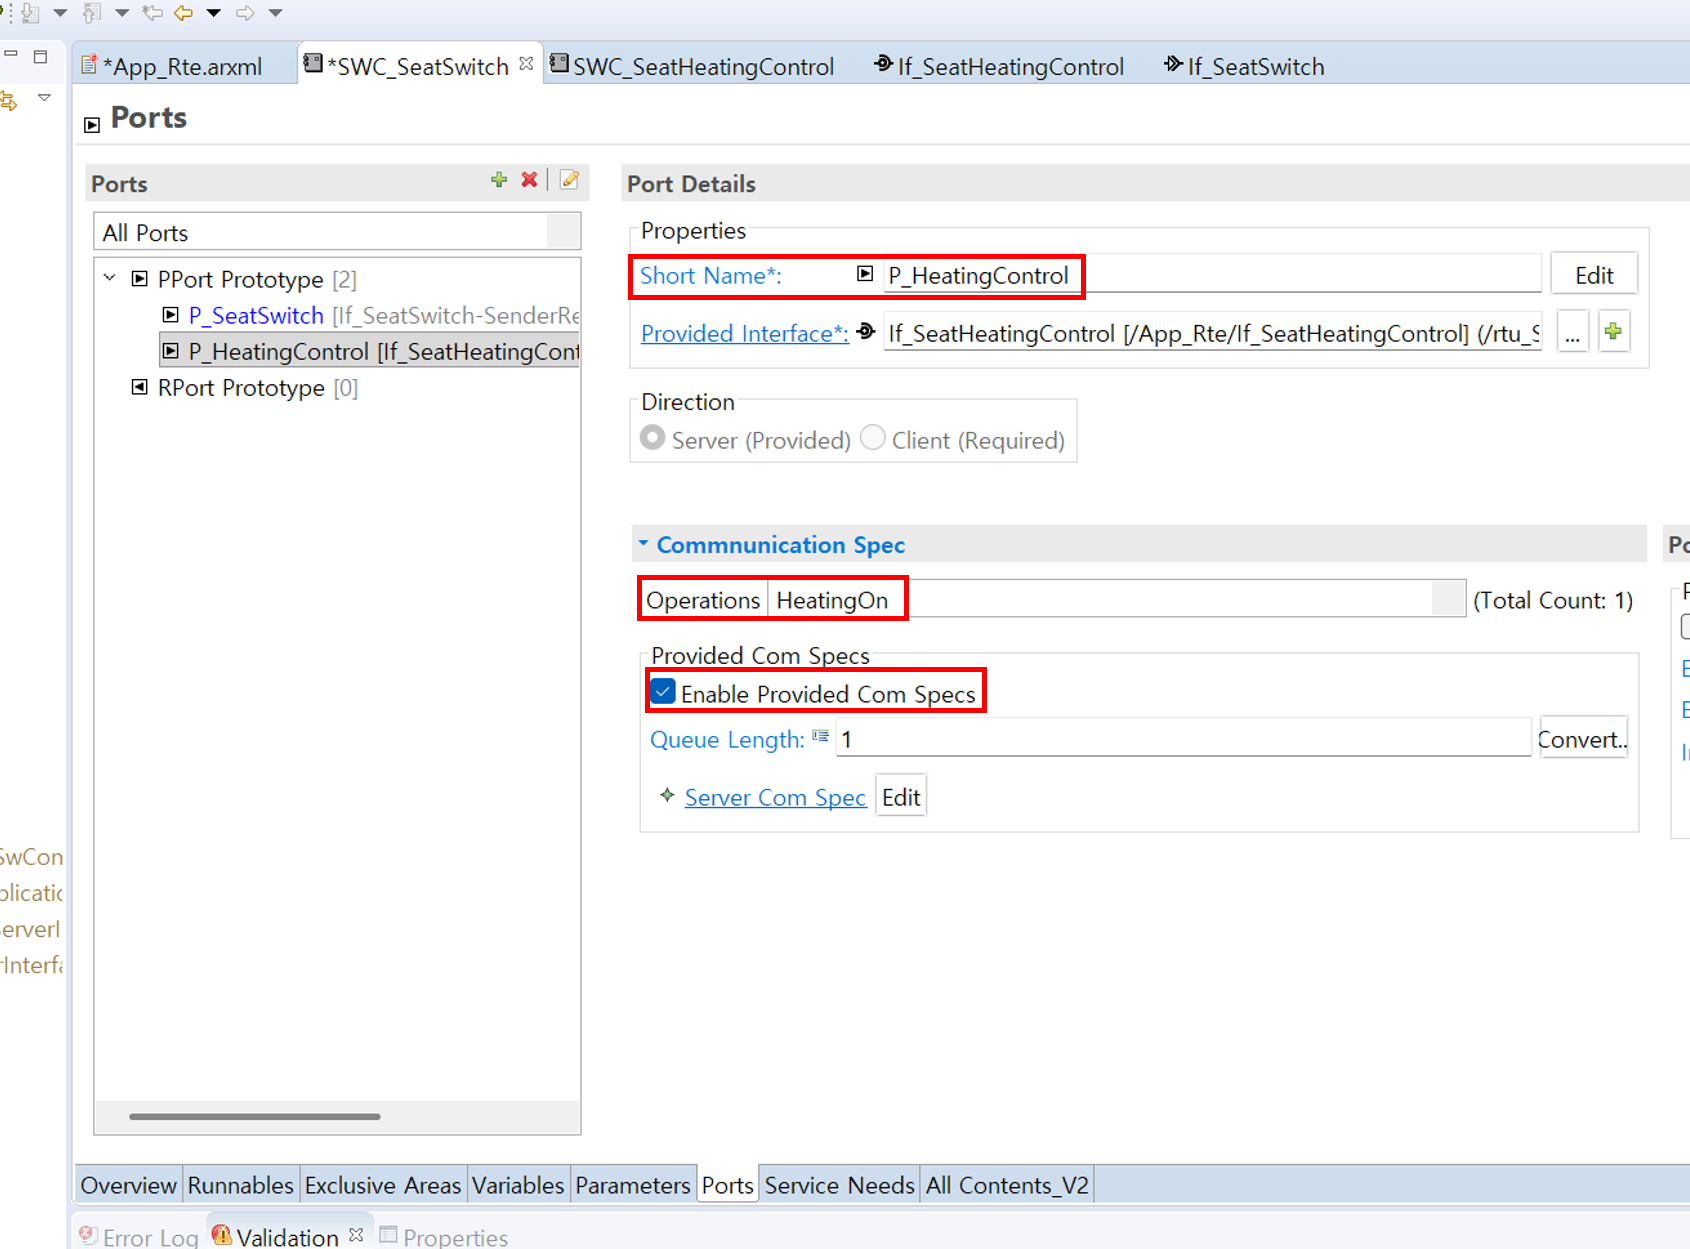
Task: Open the SWC_SeatHeatingControl editor tab
Action: click(702, 67)
